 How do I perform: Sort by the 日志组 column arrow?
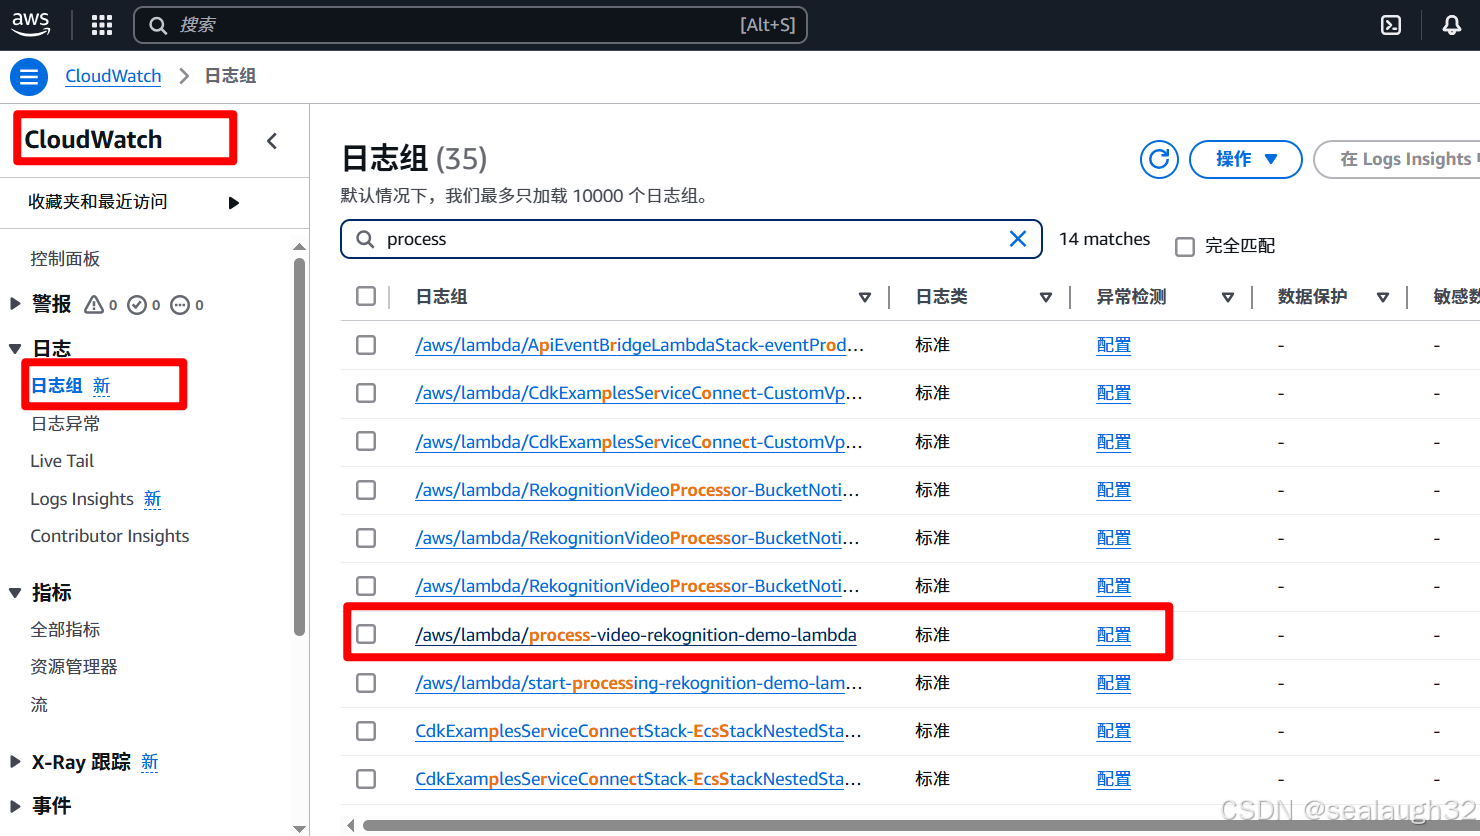(x=865, y=297)
